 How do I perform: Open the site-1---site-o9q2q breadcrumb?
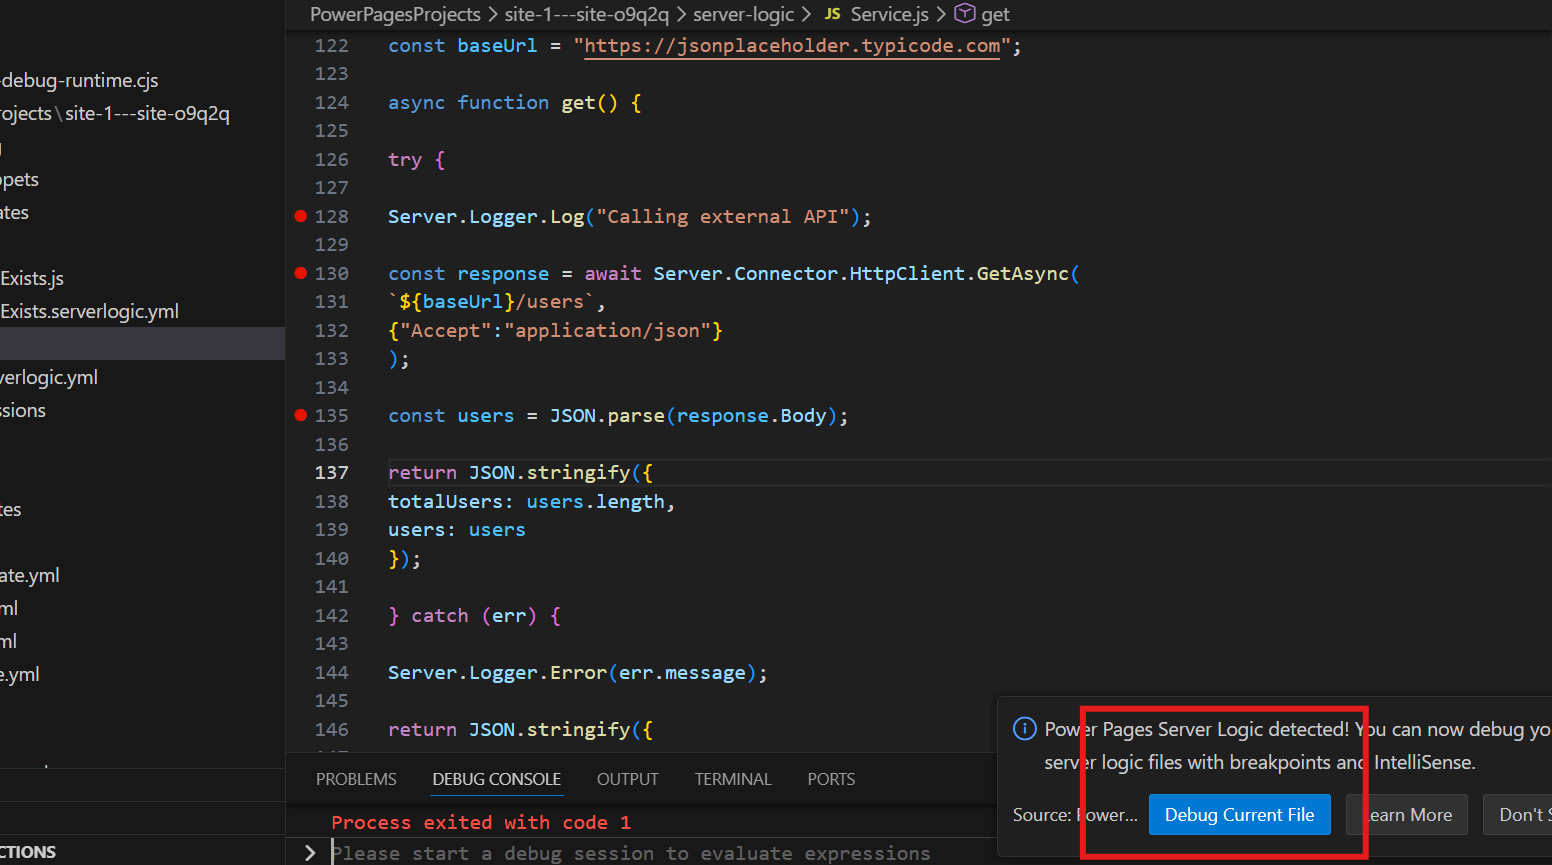586,14
